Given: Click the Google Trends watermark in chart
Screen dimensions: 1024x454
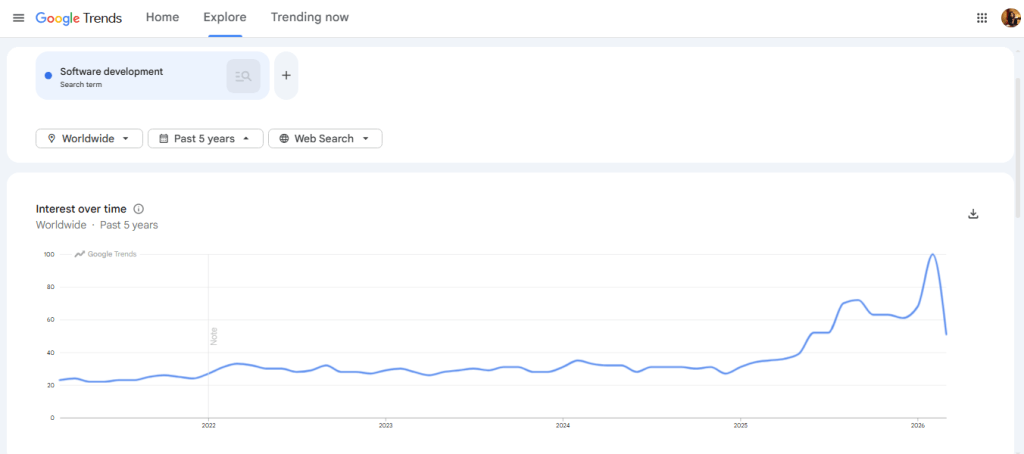Looking at the screenshot, I should pyautogui.click(x=106, y=254).
